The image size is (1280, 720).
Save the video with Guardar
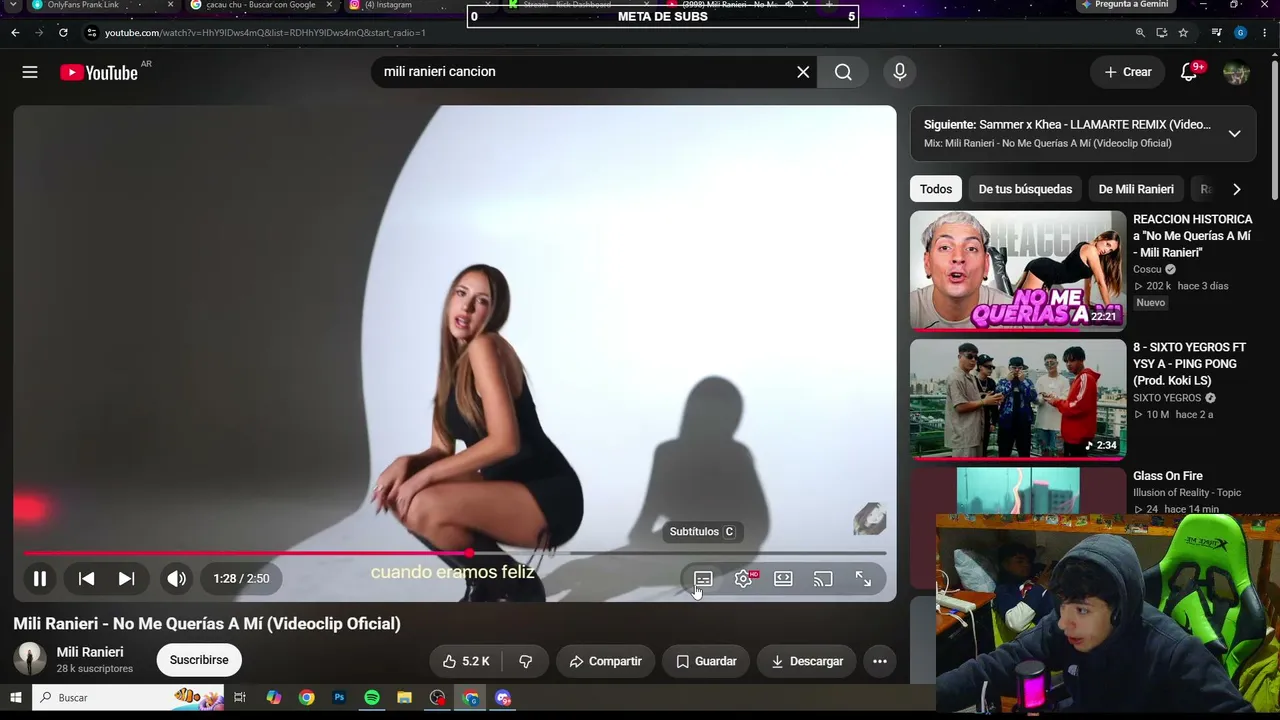706,661
